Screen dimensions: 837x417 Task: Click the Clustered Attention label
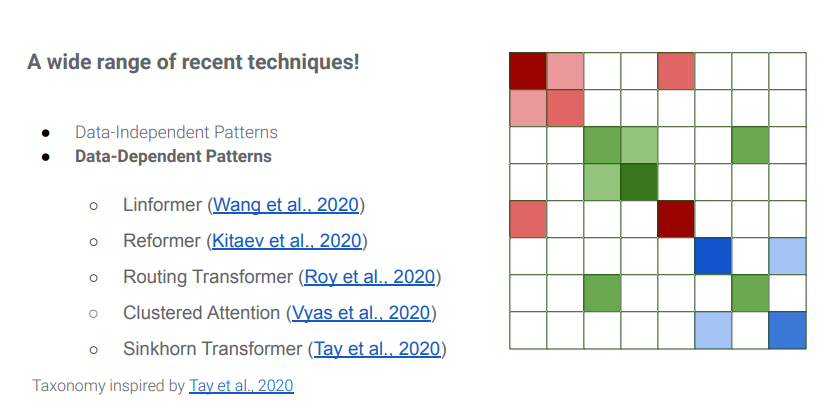201,313
